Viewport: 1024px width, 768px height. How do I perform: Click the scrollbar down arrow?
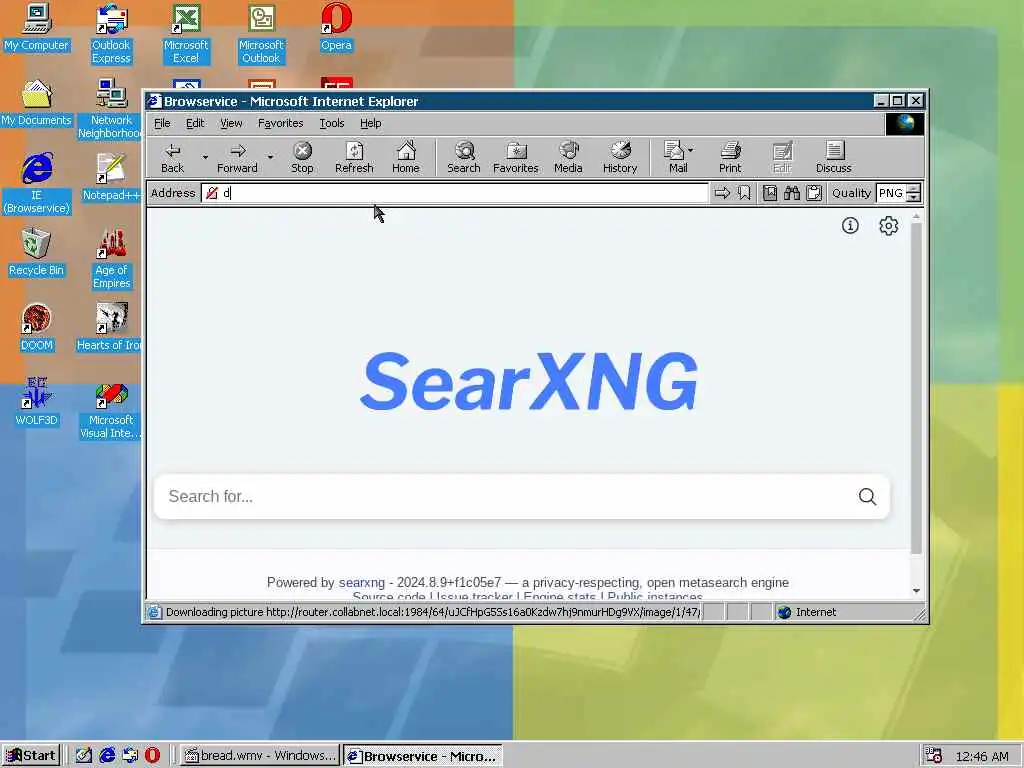[x=916, y=590]
